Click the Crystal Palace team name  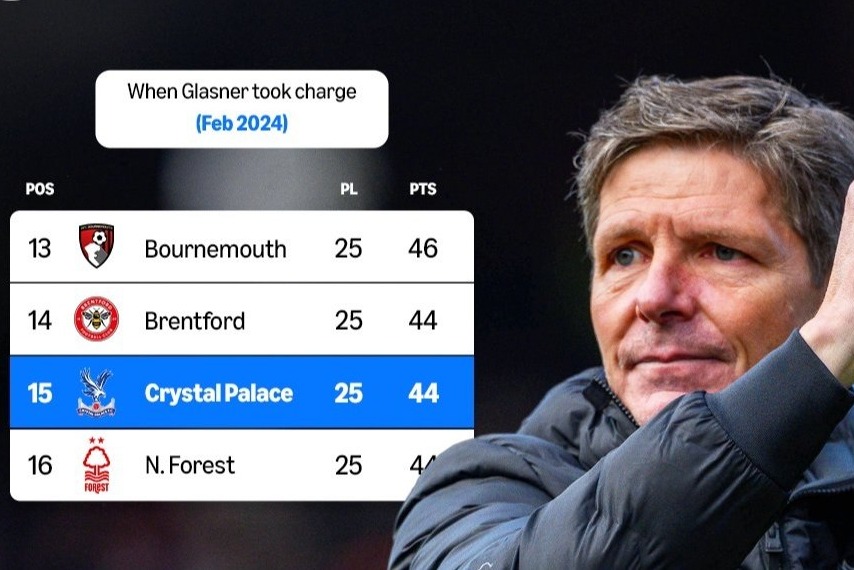click(x=218, y=393)
